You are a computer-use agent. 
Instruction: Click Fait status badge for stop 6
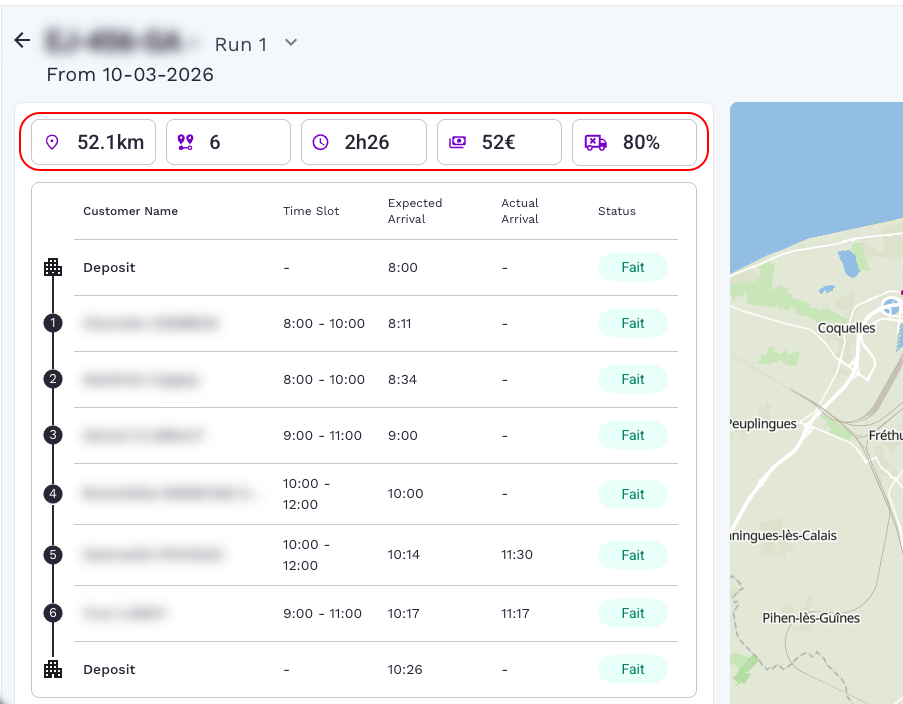(632, 613)
